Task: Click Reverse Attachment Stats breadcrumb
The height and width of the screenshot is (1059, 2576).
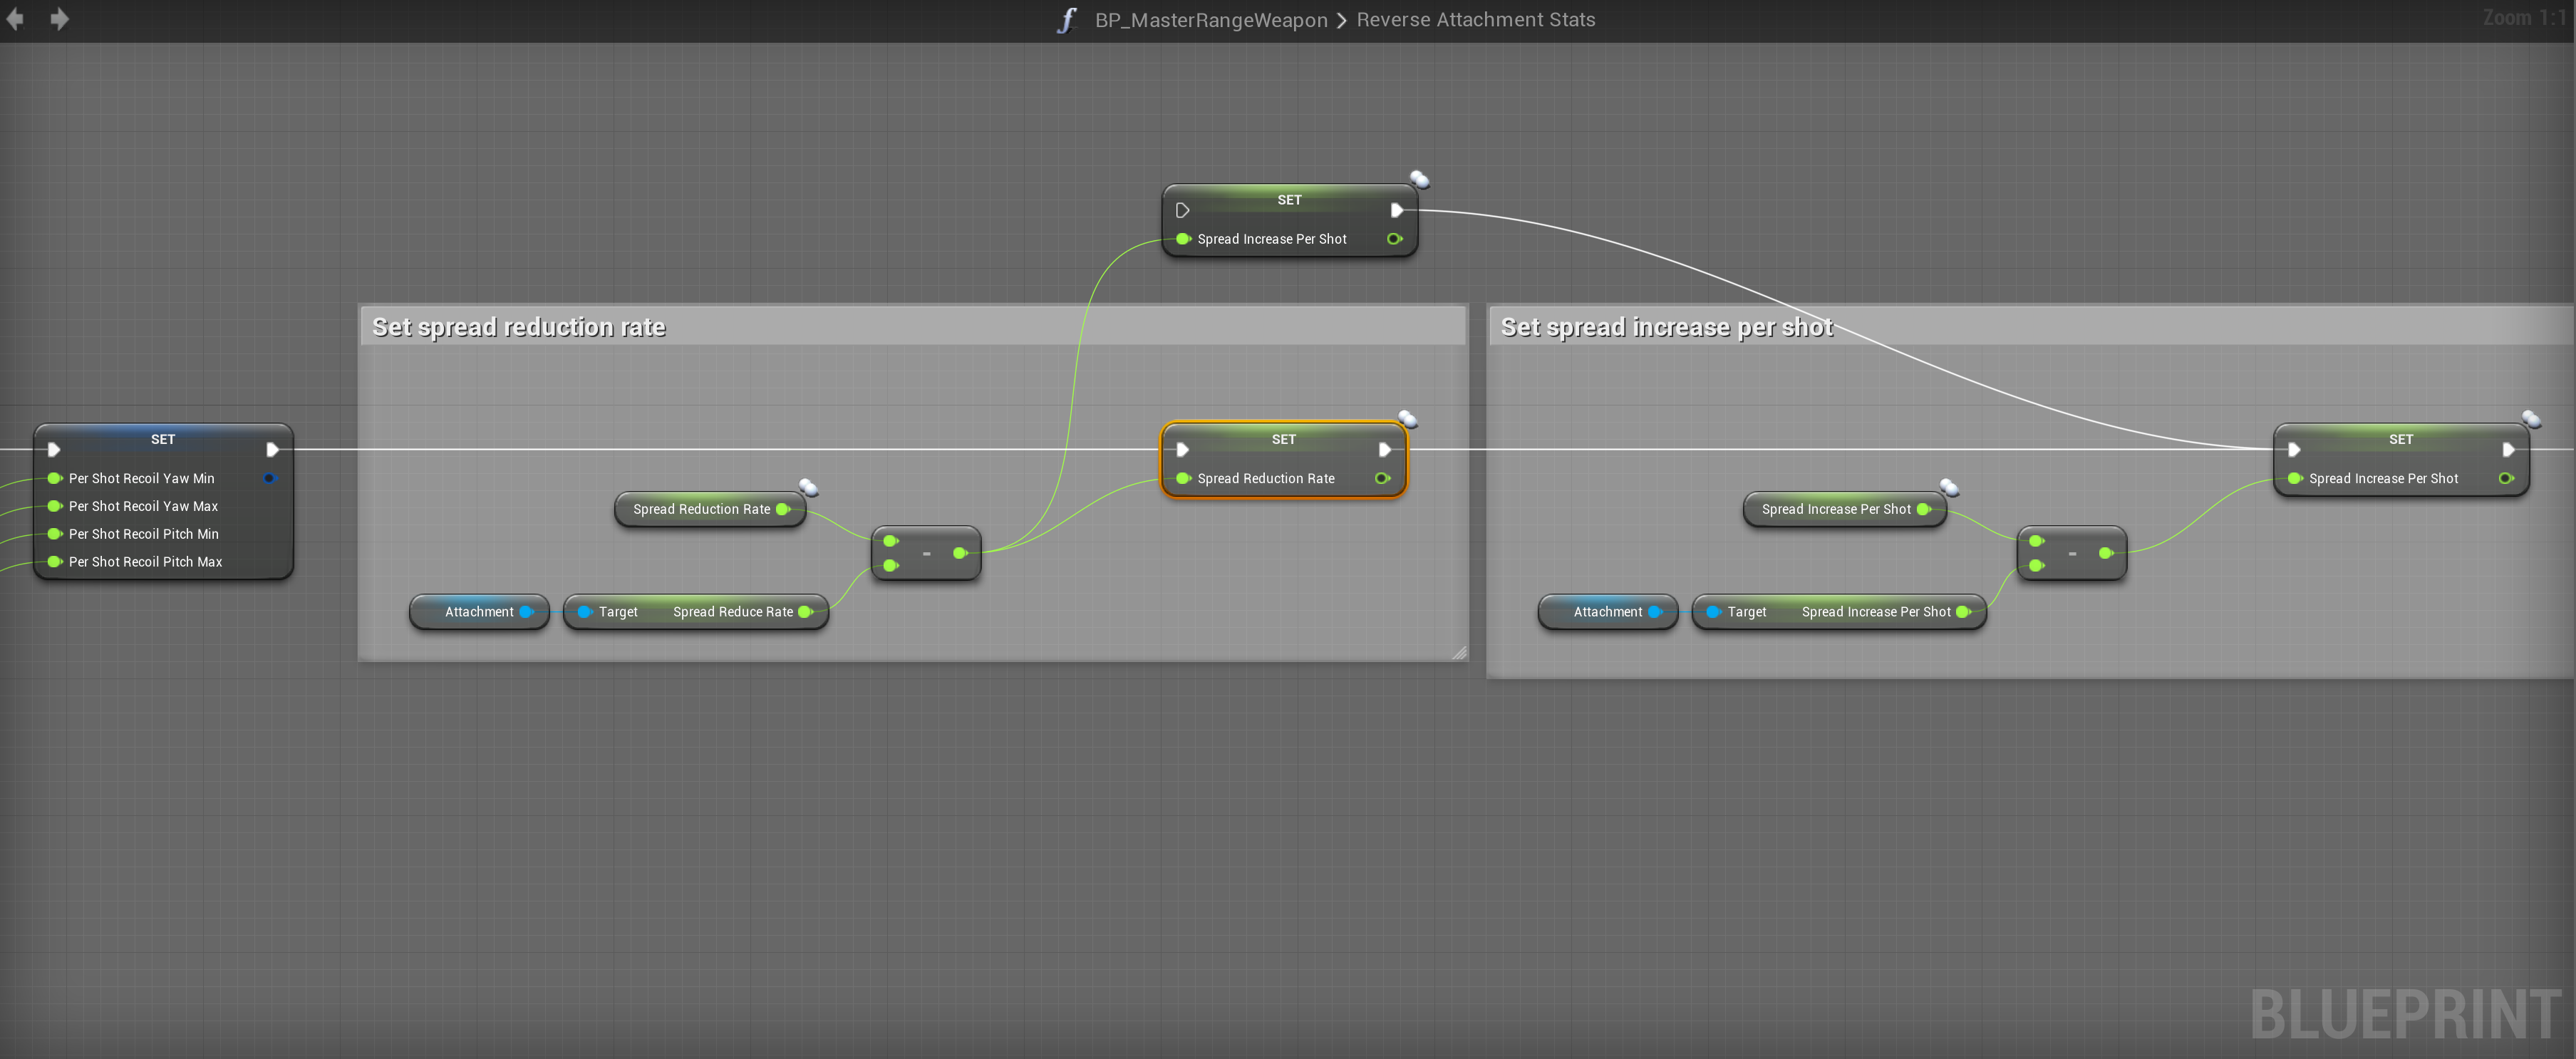Action: tap(1475, 20)
